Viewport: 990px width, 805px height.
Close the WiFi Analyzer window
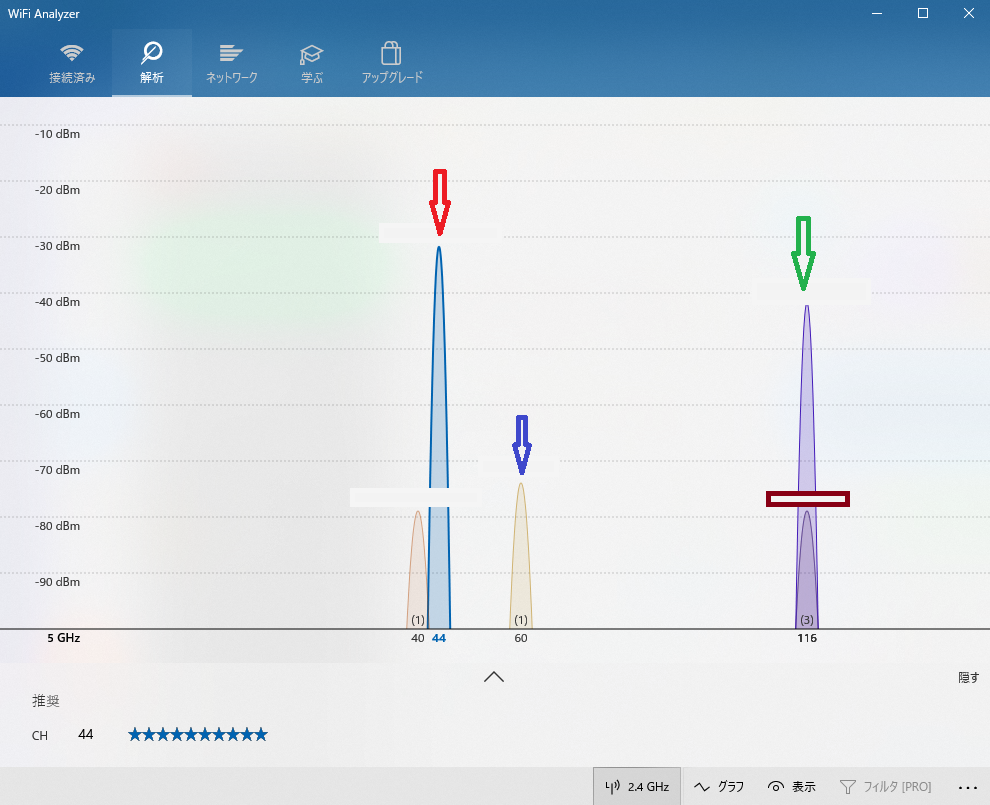coord(969,13)
